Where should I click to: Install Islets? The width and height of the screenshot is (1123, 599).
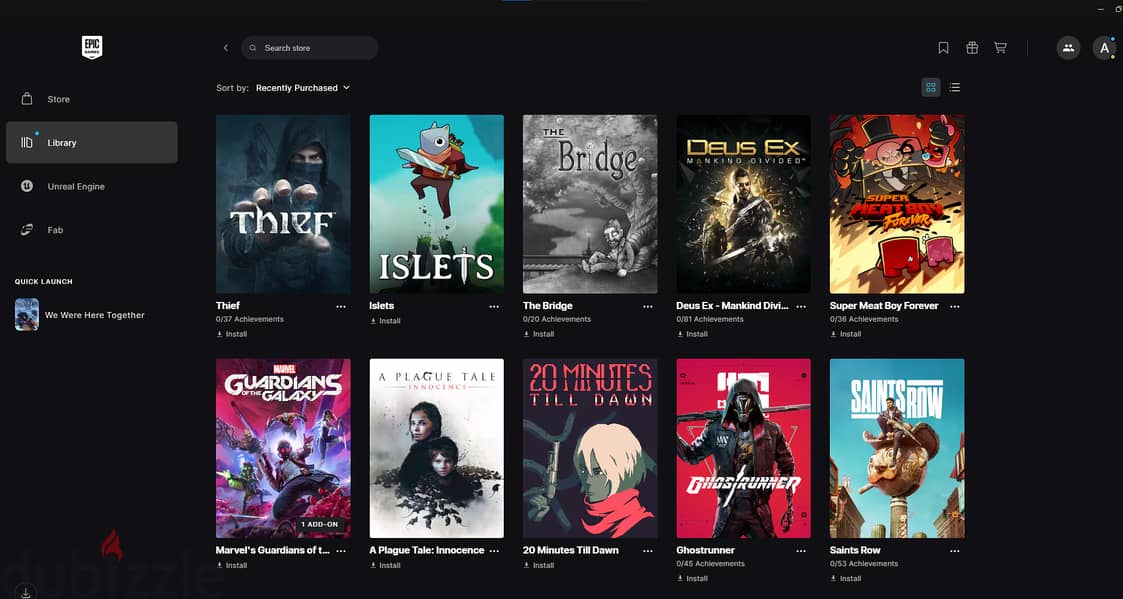pyautogui.click(x=385, y=321)
